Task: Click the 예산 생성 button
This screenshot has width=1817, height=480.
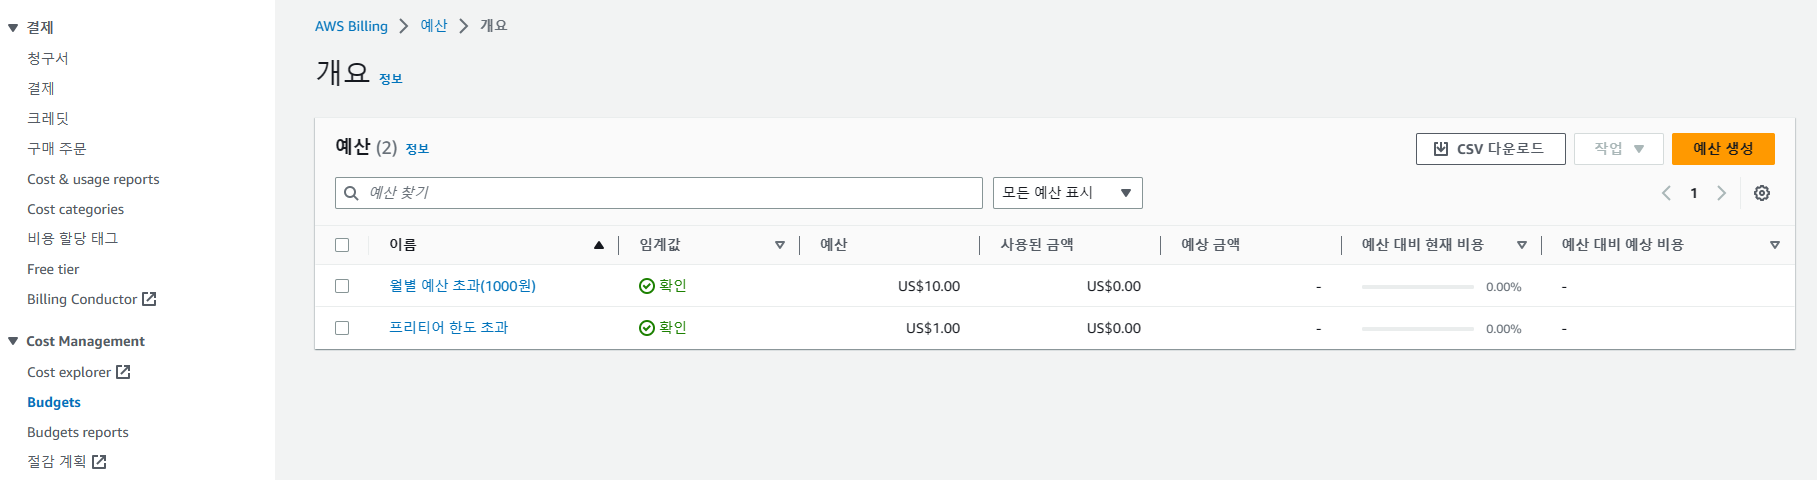Action: point(1723,149)
